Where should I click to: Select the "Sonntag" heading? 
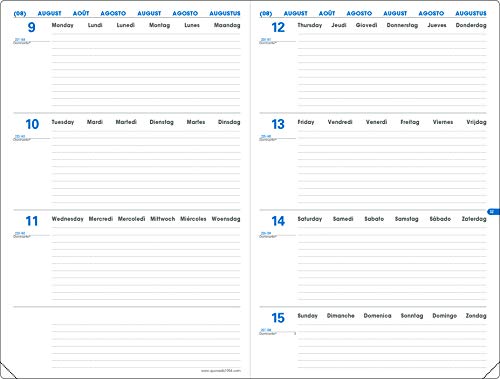click(x=412, y=316)
